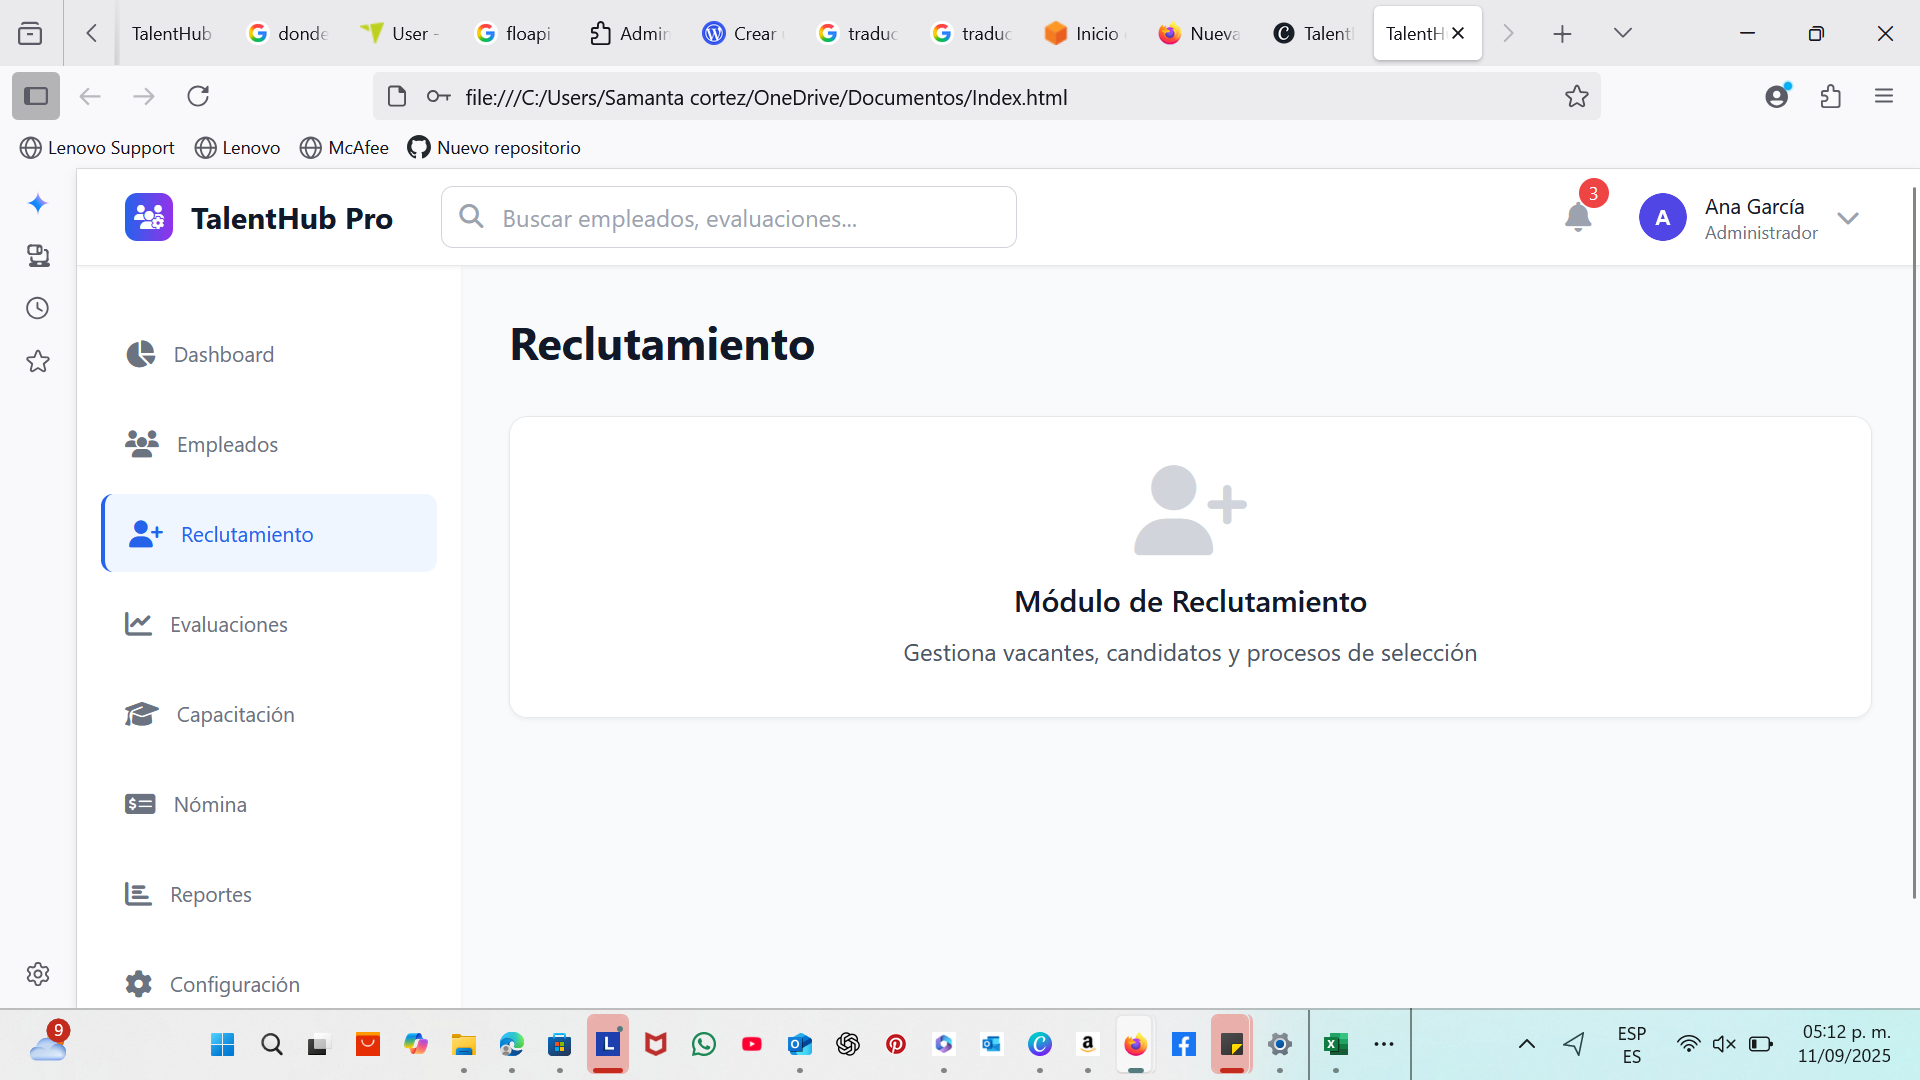Open Dashboard in the navigation menu
The height and width of the screenshot is (1080, 1920).
(223, 354)
